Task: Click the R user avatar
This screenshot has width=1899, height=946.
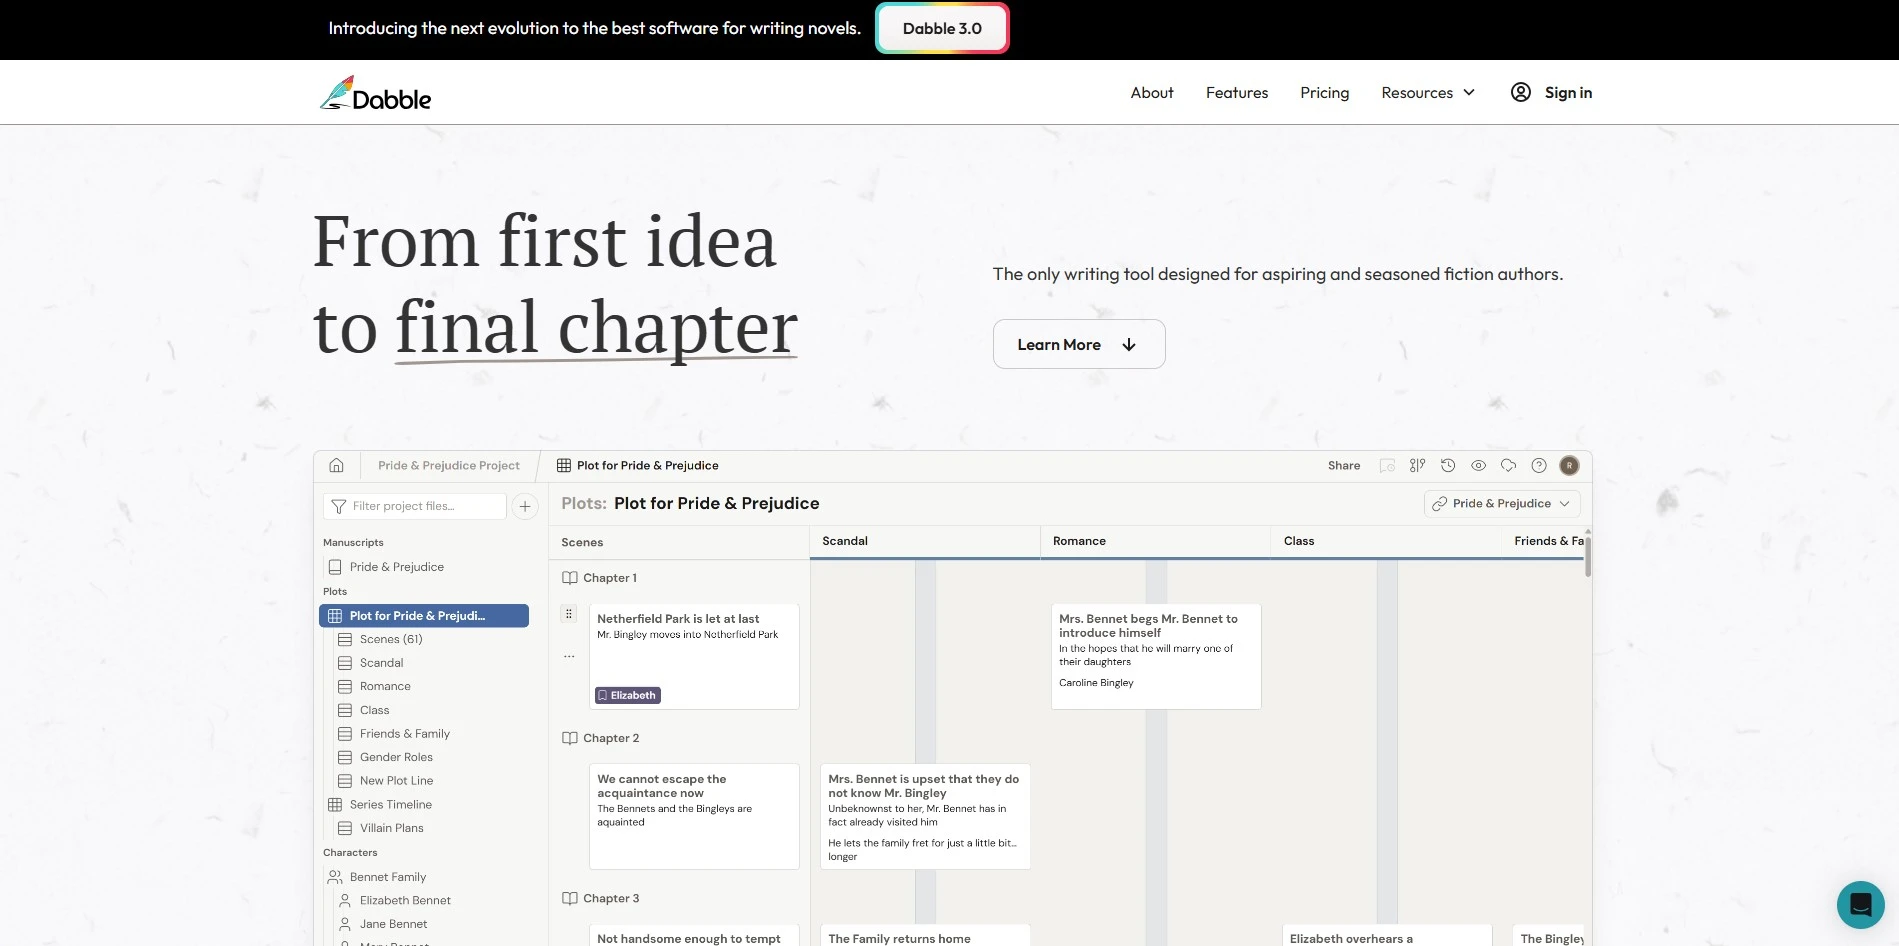Action: pos(1569,465)
